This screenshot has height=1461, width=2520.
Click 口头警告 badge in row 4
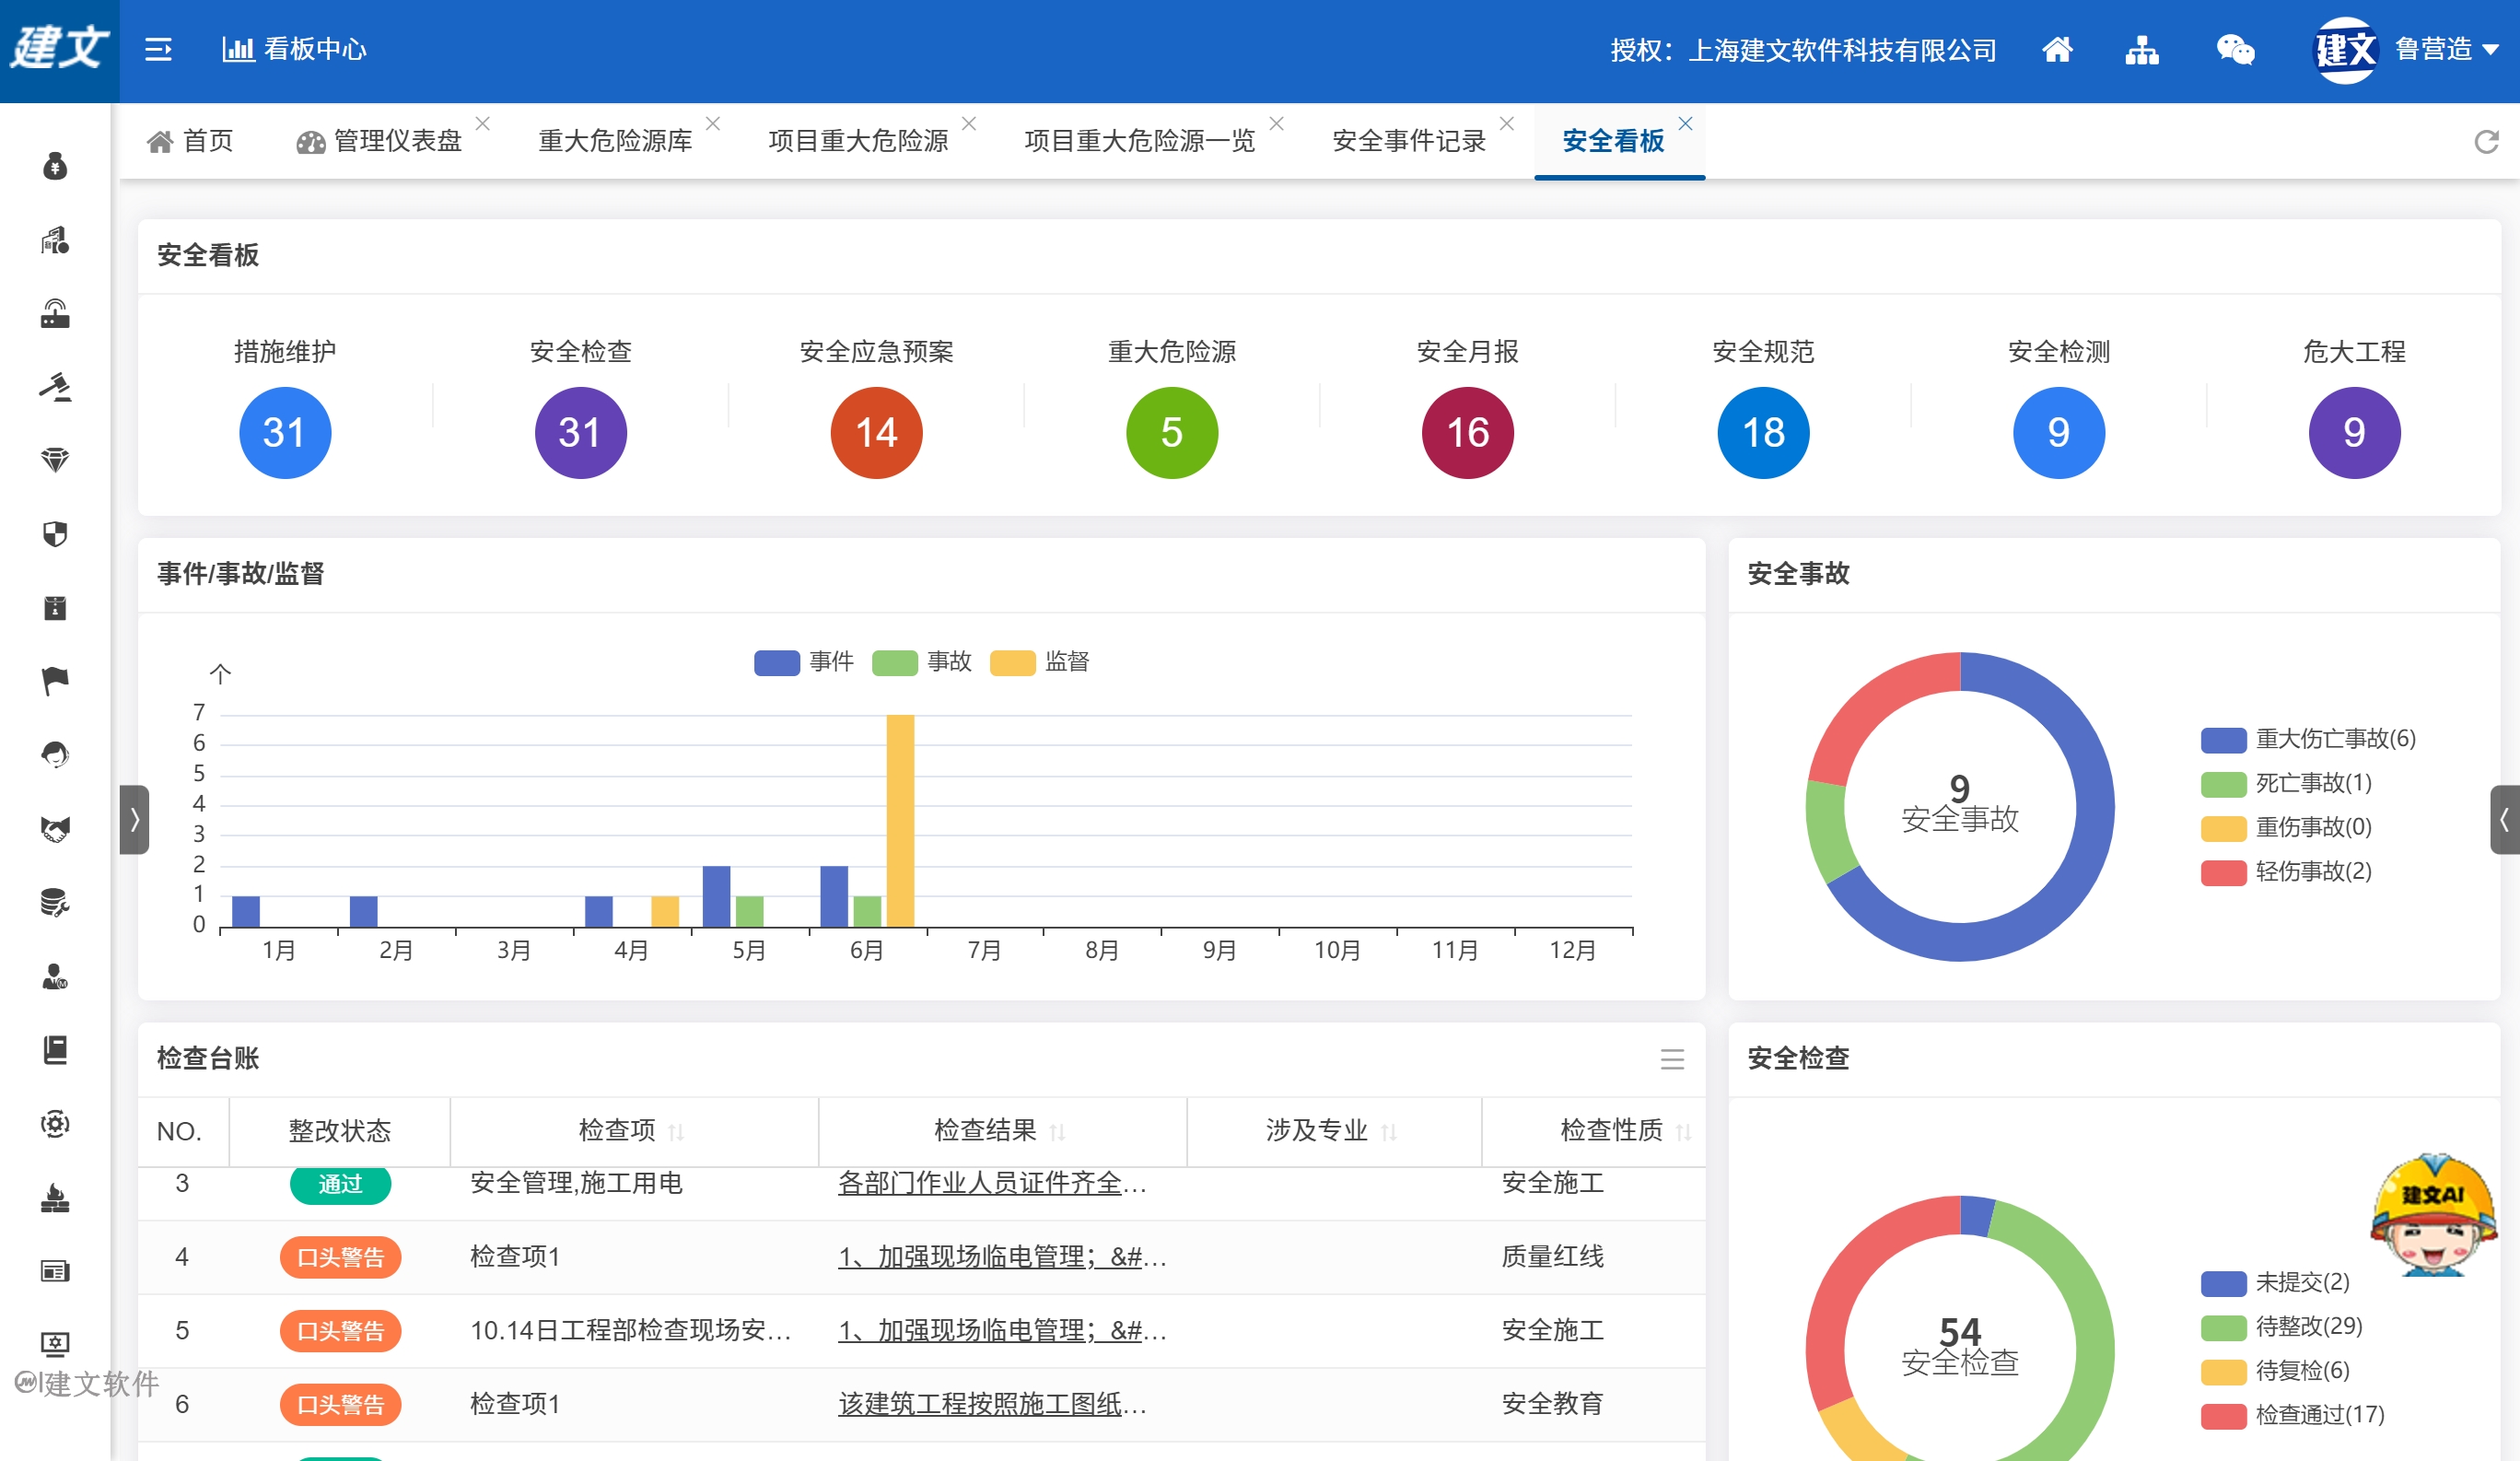(x=340, y=1258)
